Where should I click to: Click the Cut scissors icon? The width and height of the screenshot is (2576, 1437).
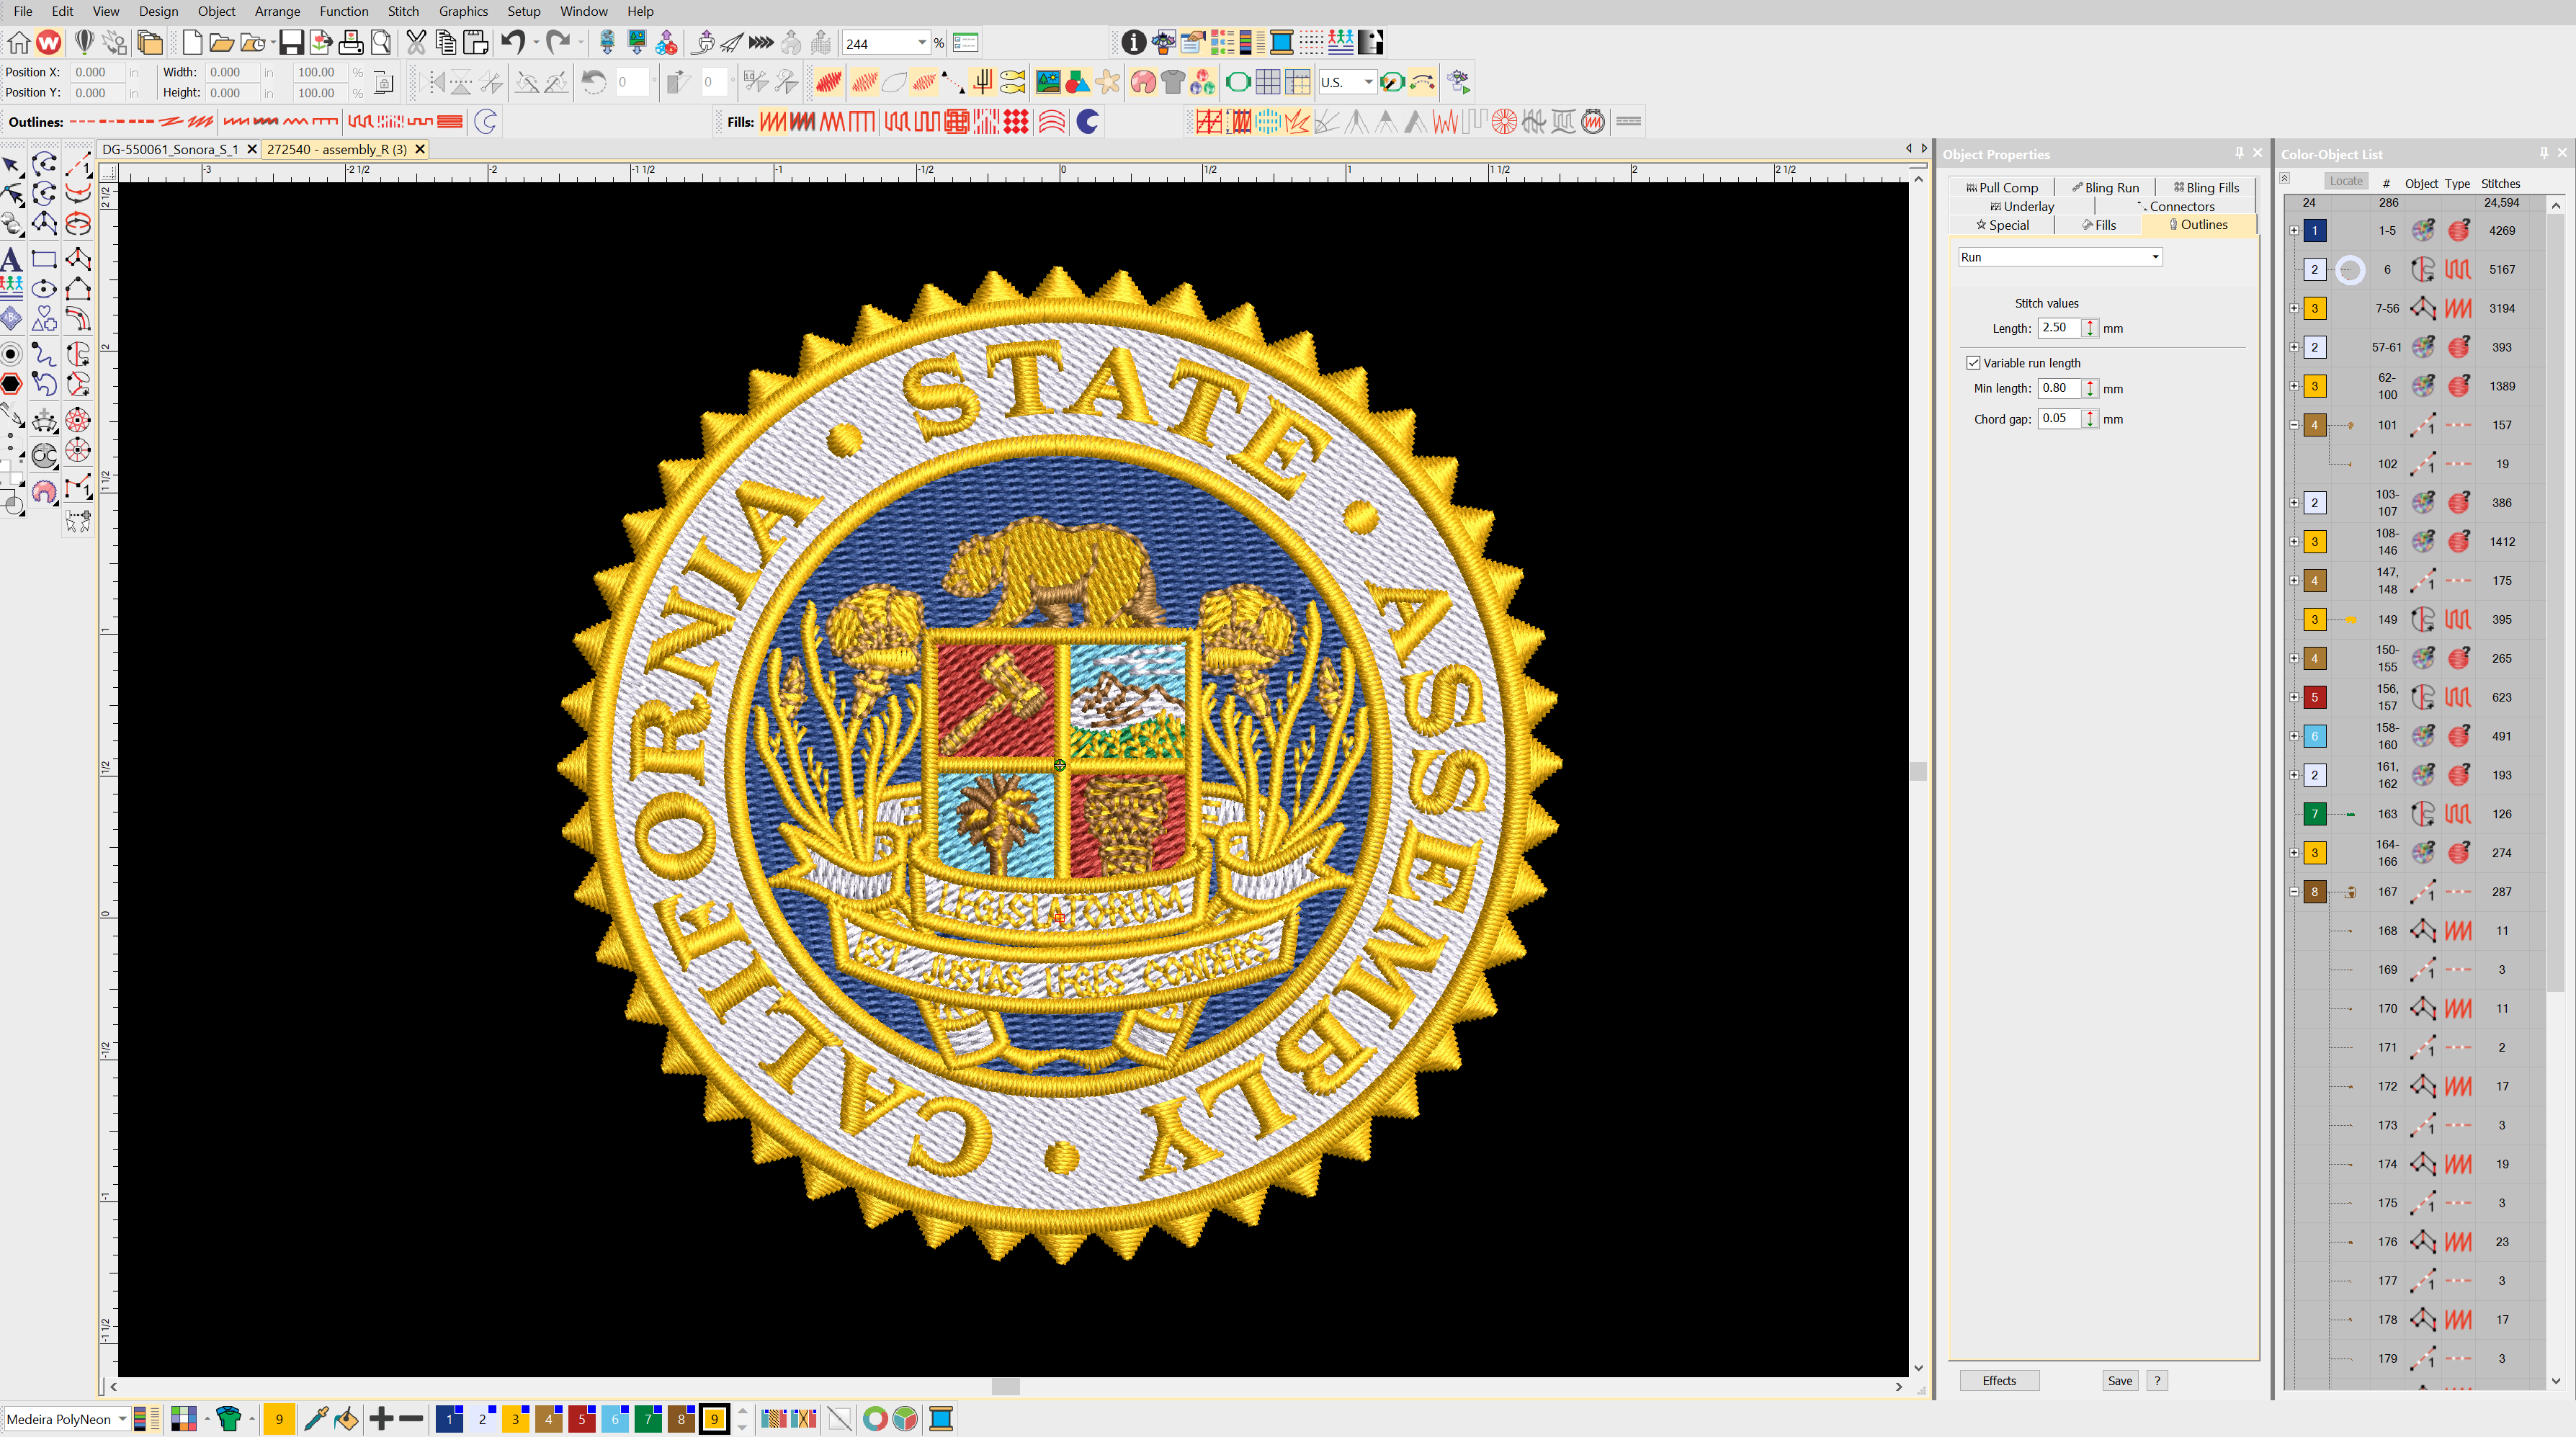416,42
